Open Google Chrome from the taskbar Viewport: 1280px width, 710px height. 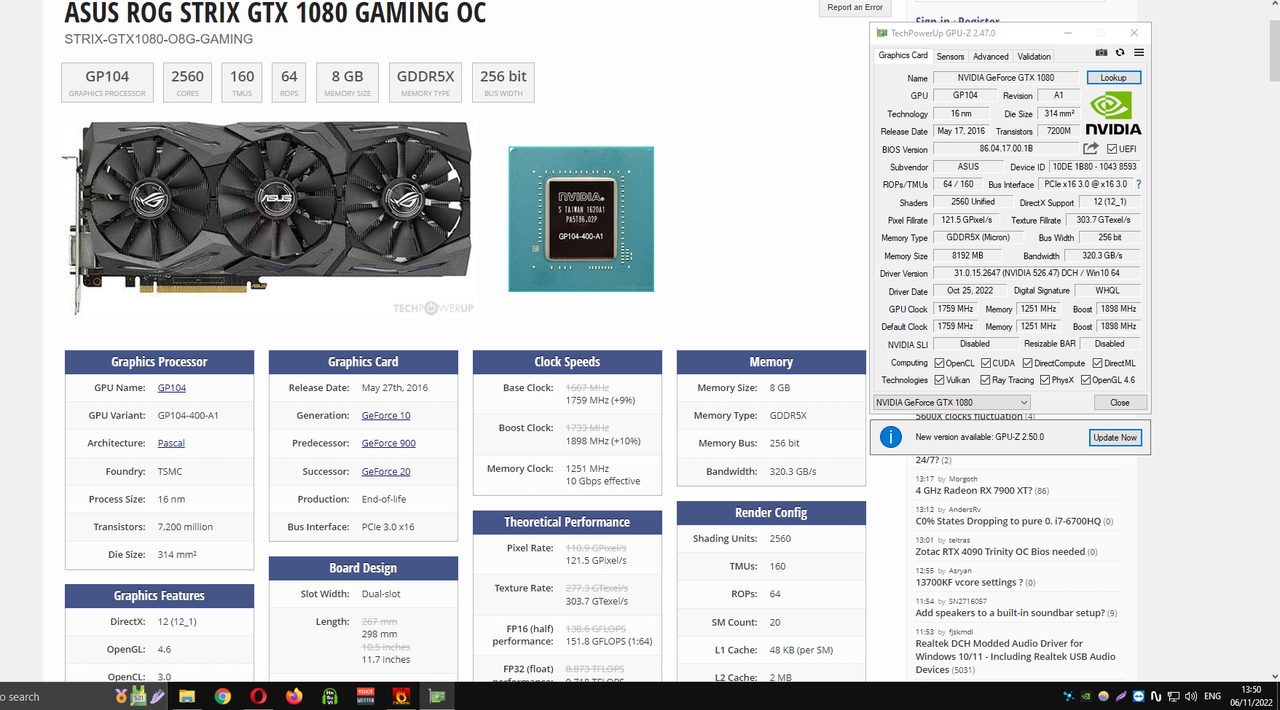[222, 696]
